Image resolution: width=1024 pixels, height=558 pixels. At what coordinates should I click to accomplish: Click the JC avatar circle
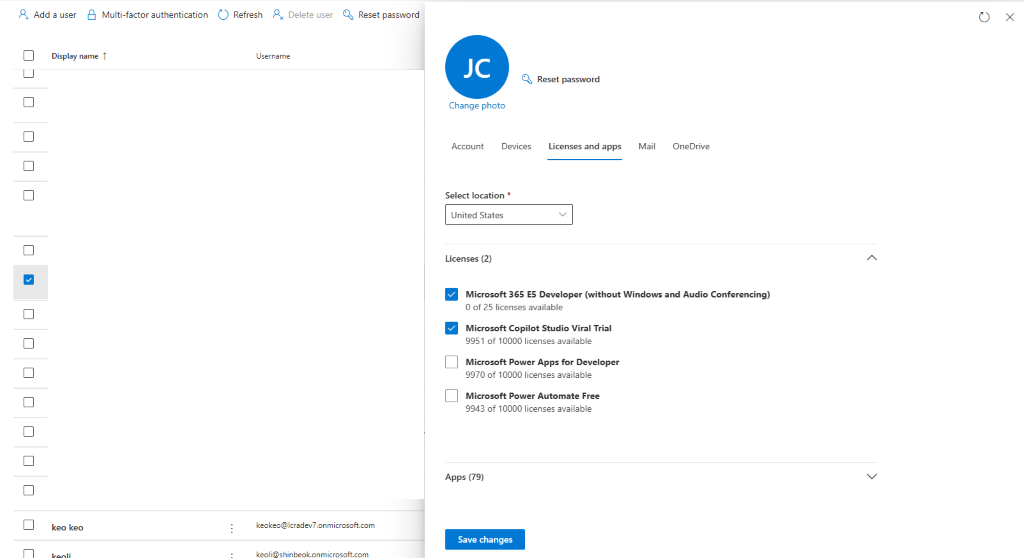(477, 67)
